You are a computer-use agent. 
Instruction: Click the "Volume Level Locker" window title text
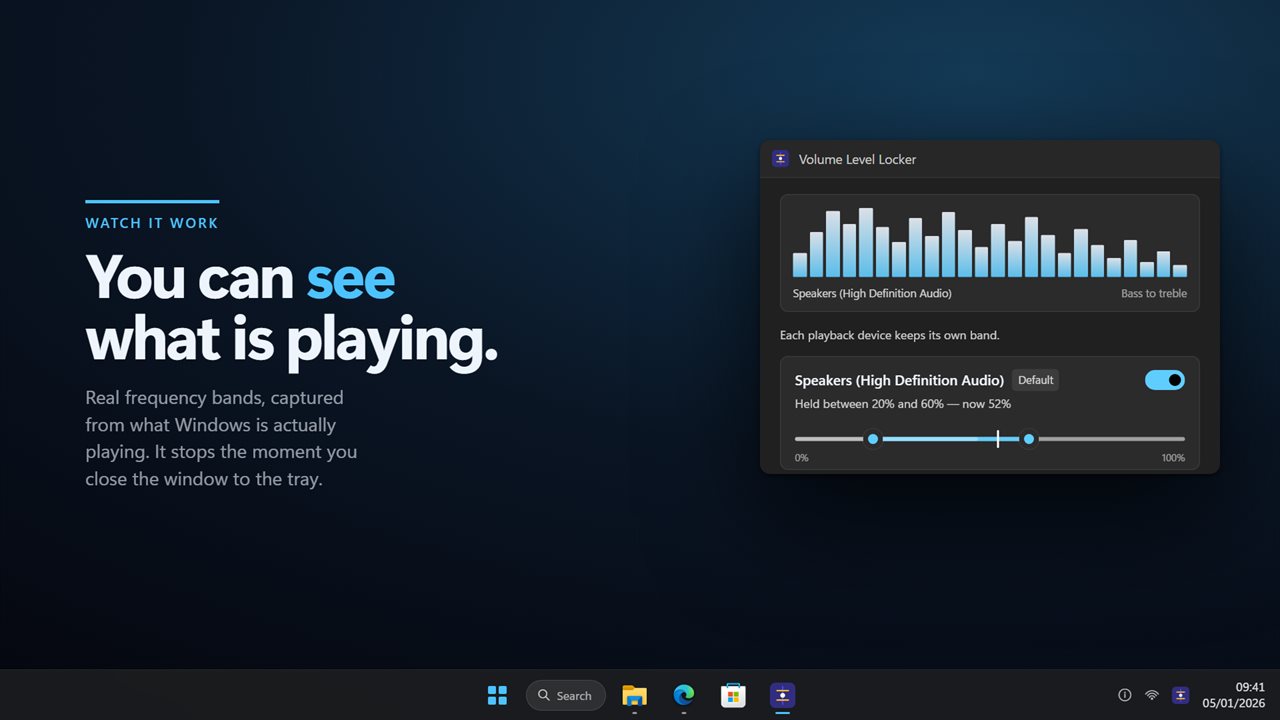coord(857,159)
